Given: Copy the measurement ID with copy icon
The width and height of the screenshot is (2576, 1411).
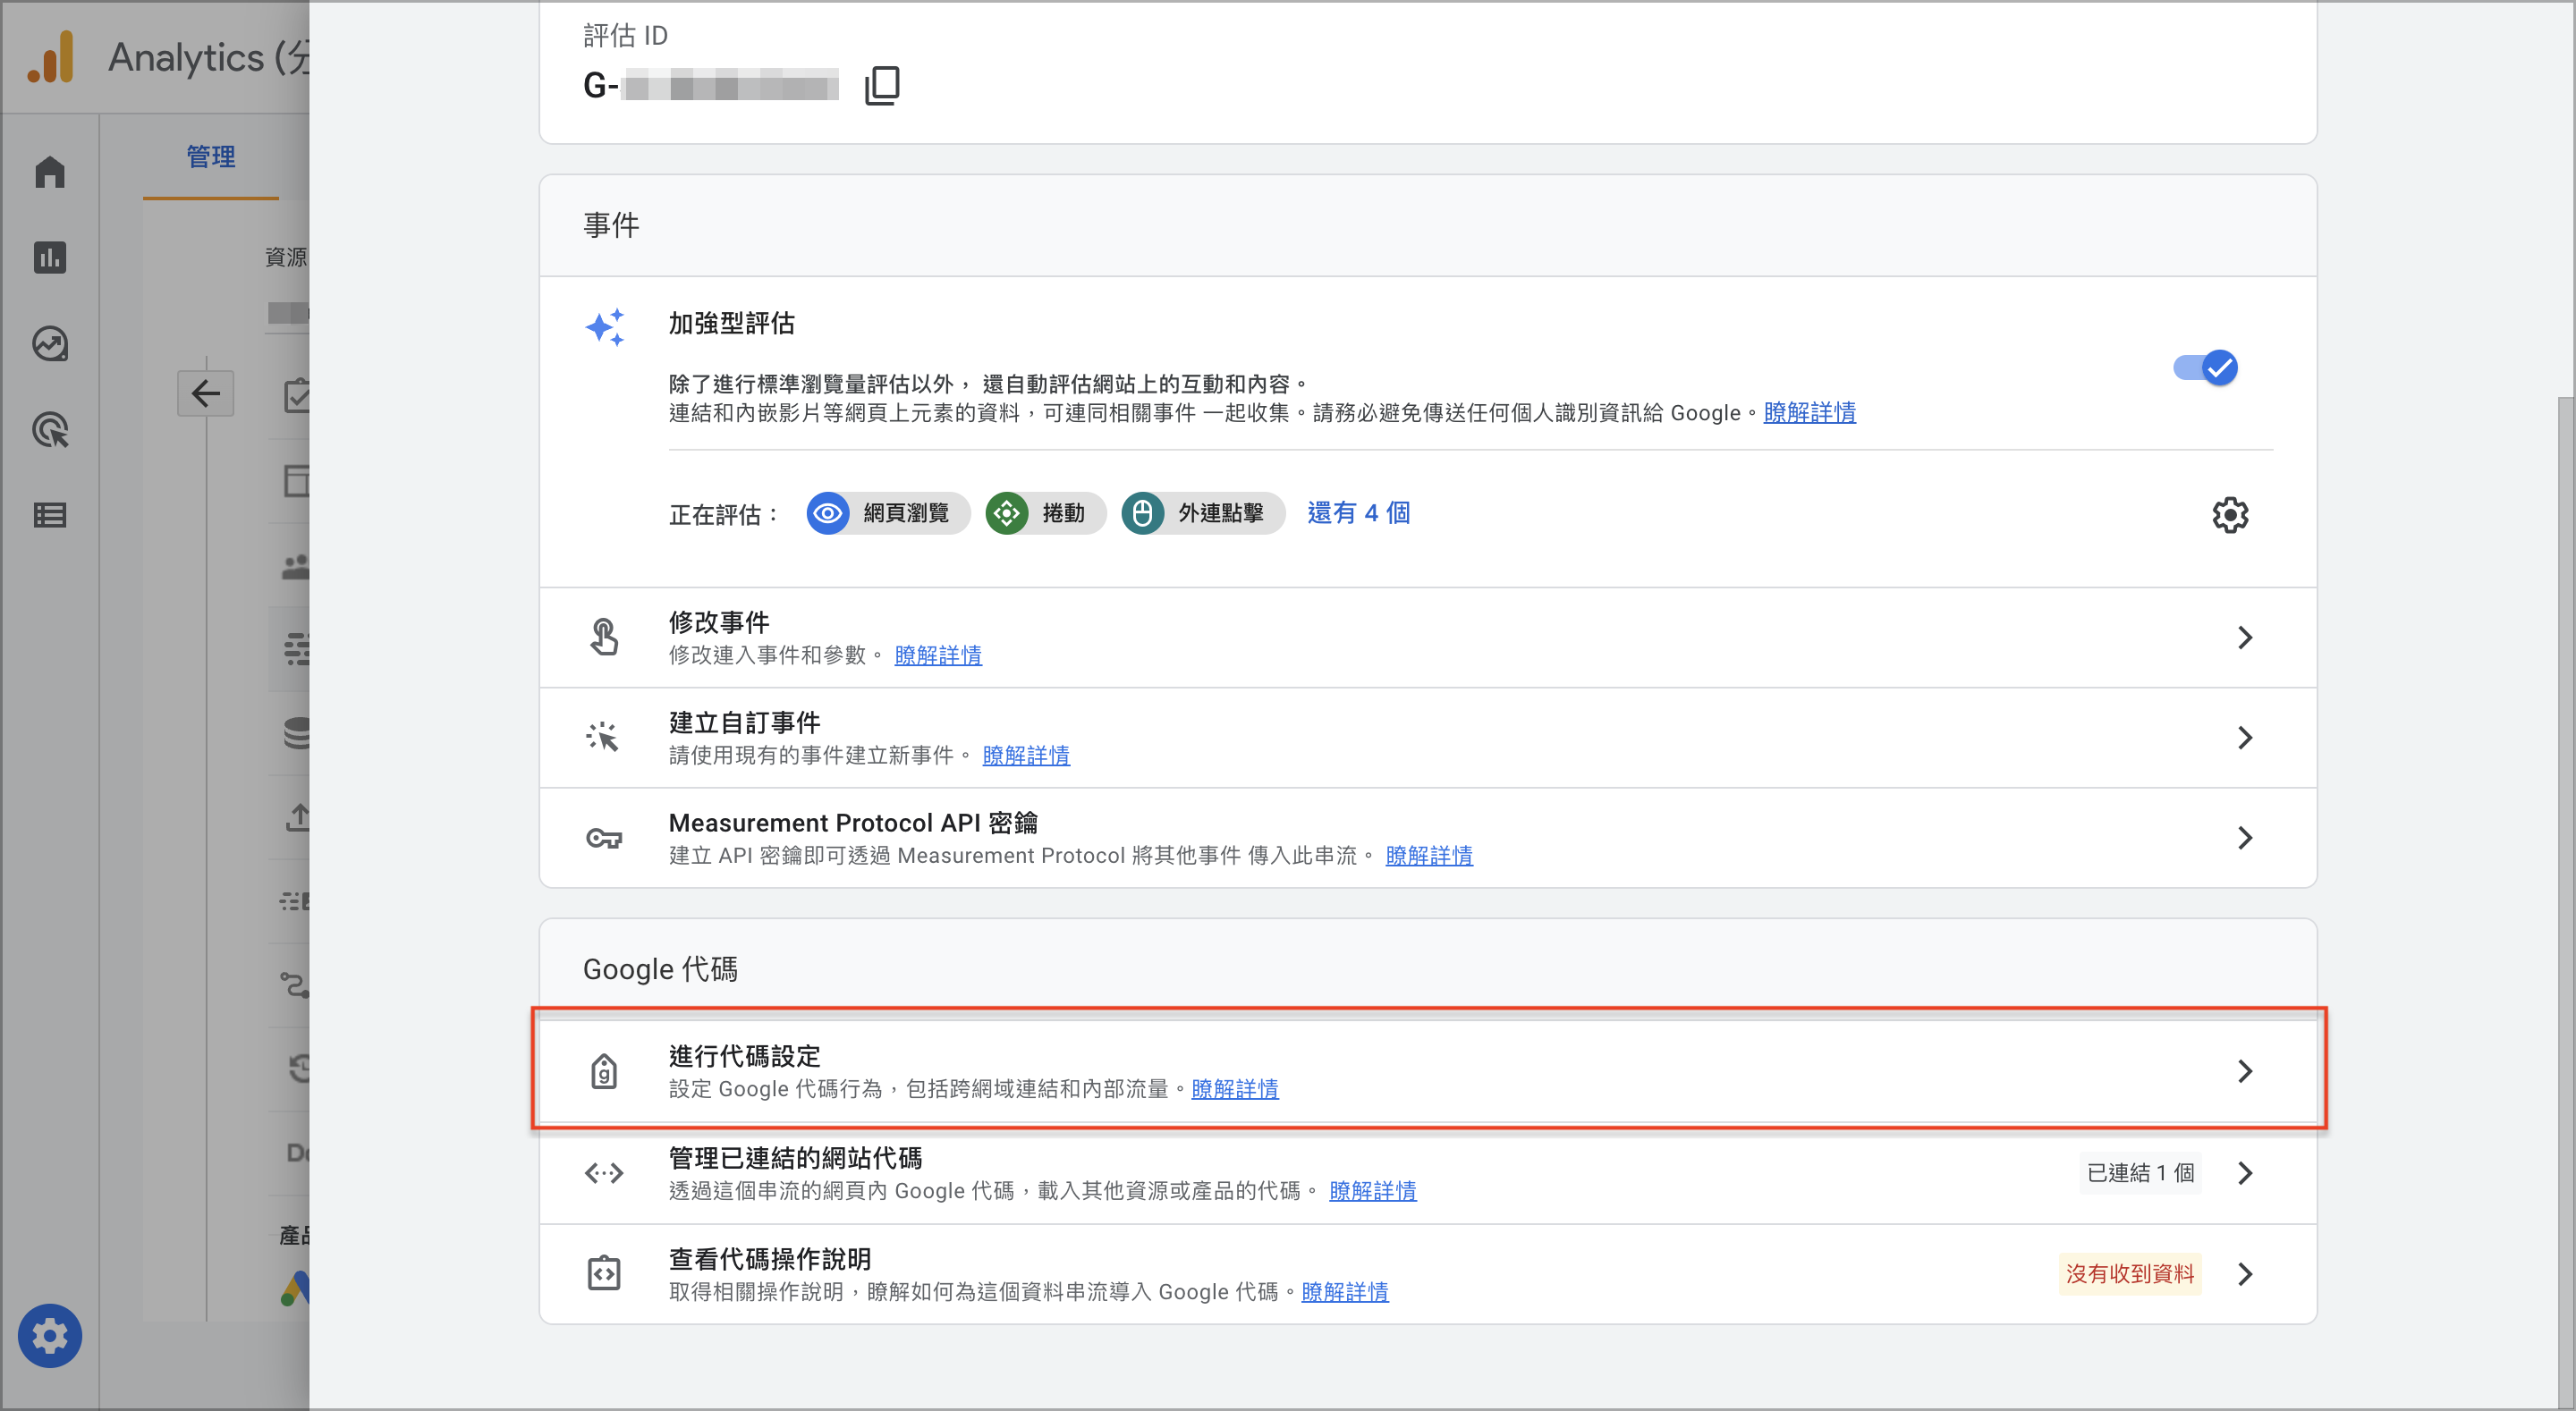Looking at the screenshot, I should (x=882, y=86).
